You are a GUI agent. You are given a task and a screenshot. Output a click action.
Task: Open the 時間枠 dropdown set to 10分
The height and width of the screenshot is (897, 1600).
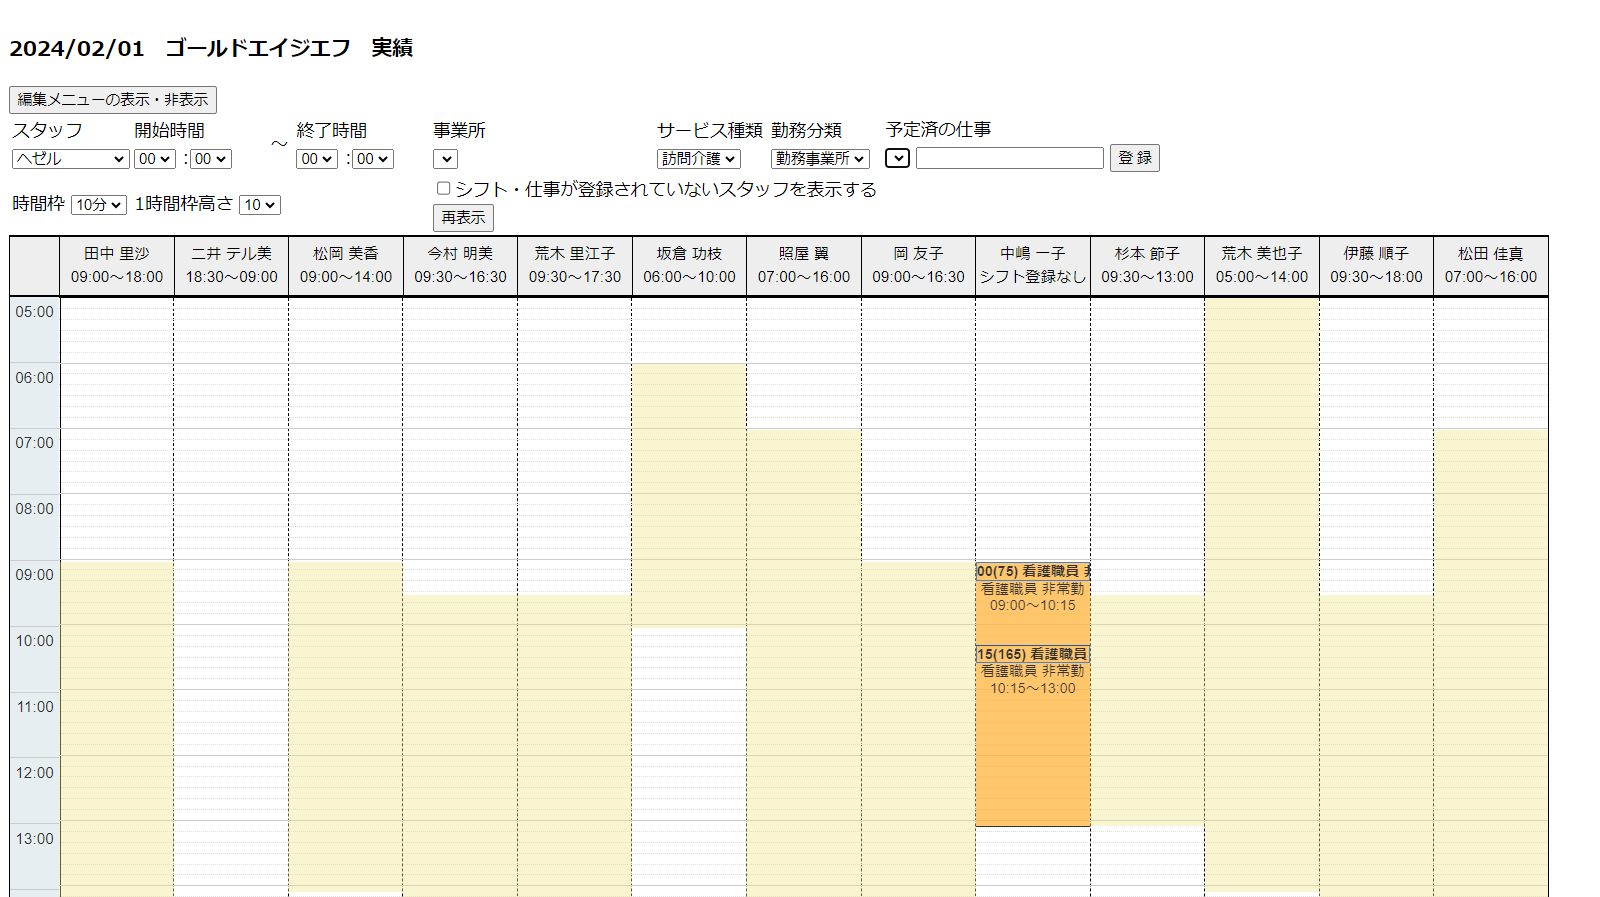(98, 205)
